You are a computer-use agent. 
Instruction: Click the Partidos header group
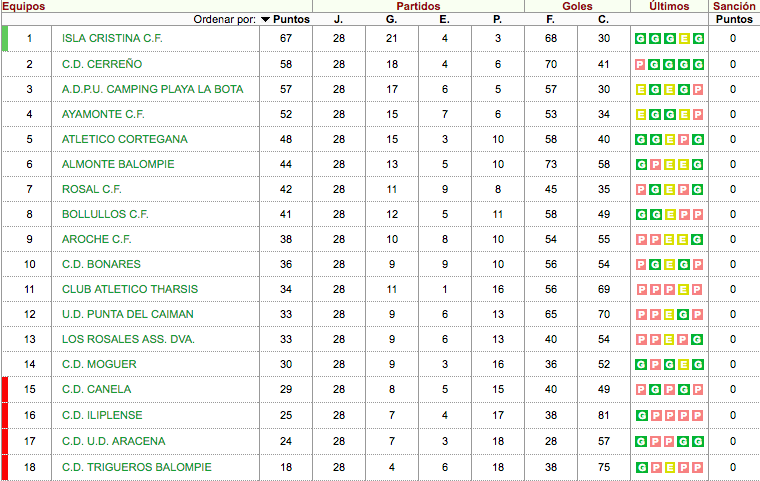418,6
